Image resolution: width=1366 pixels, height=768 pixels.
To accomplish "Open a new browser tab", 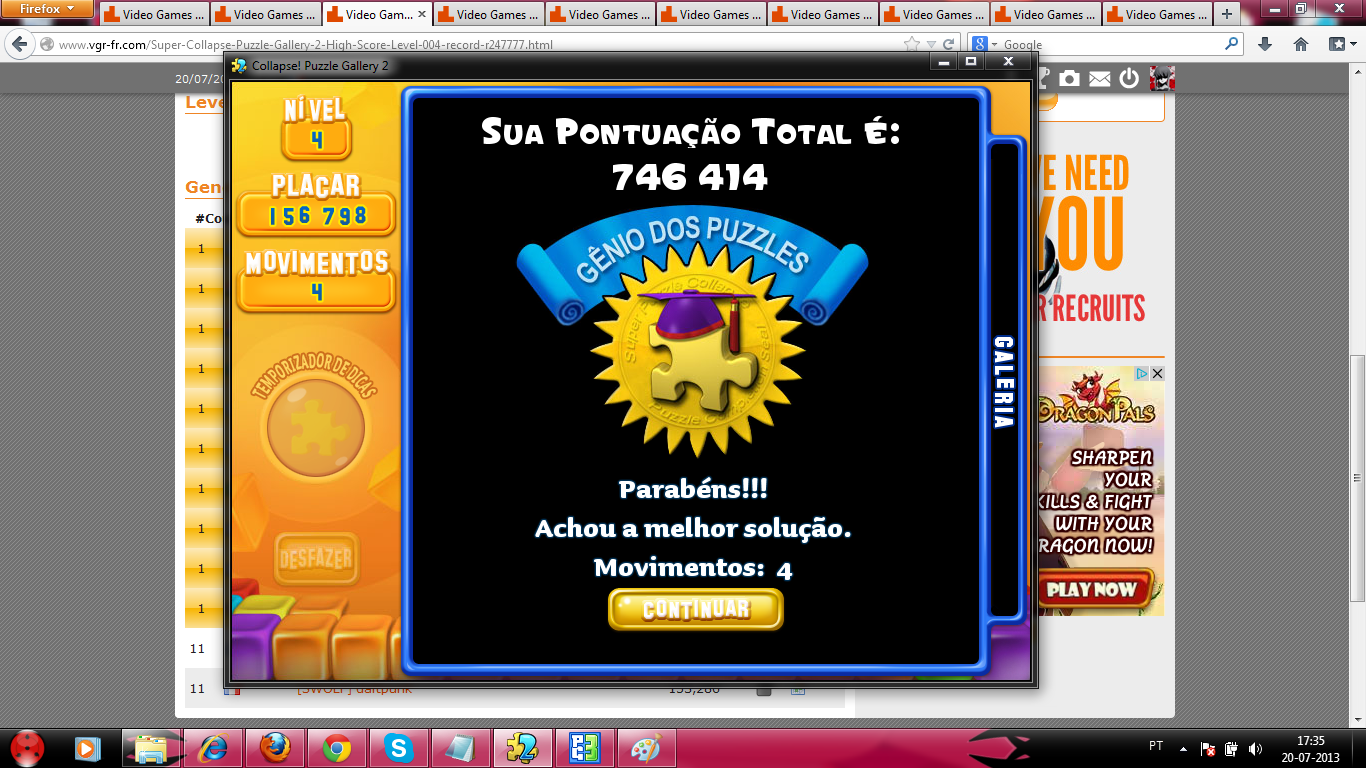I will tap(1227, 15).
